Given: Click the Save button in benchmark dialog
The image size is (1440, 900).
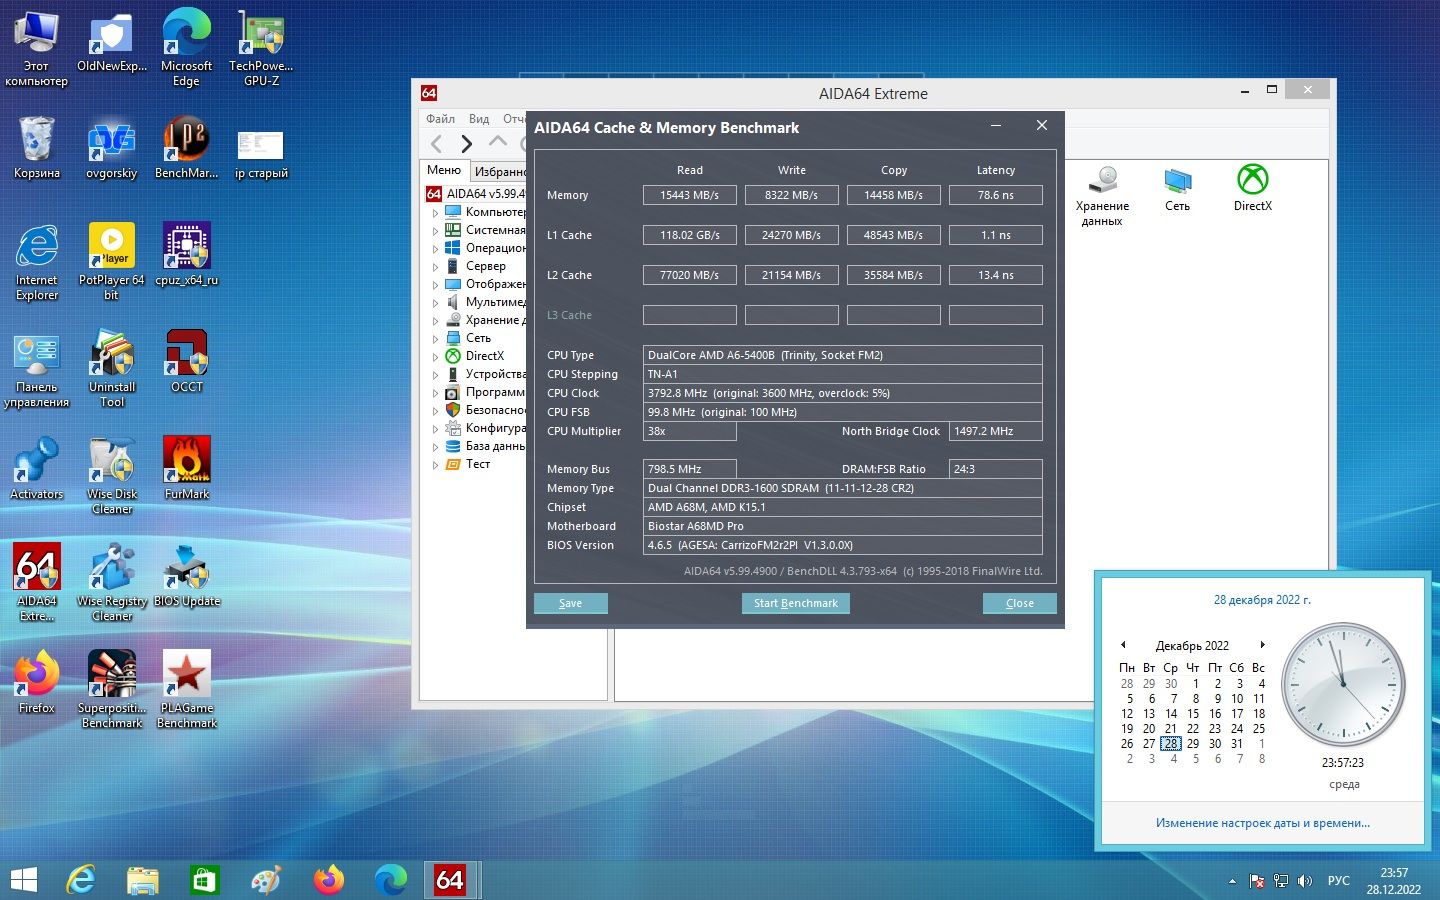Looking at the screenshot, I should click(x=570, y=603).
